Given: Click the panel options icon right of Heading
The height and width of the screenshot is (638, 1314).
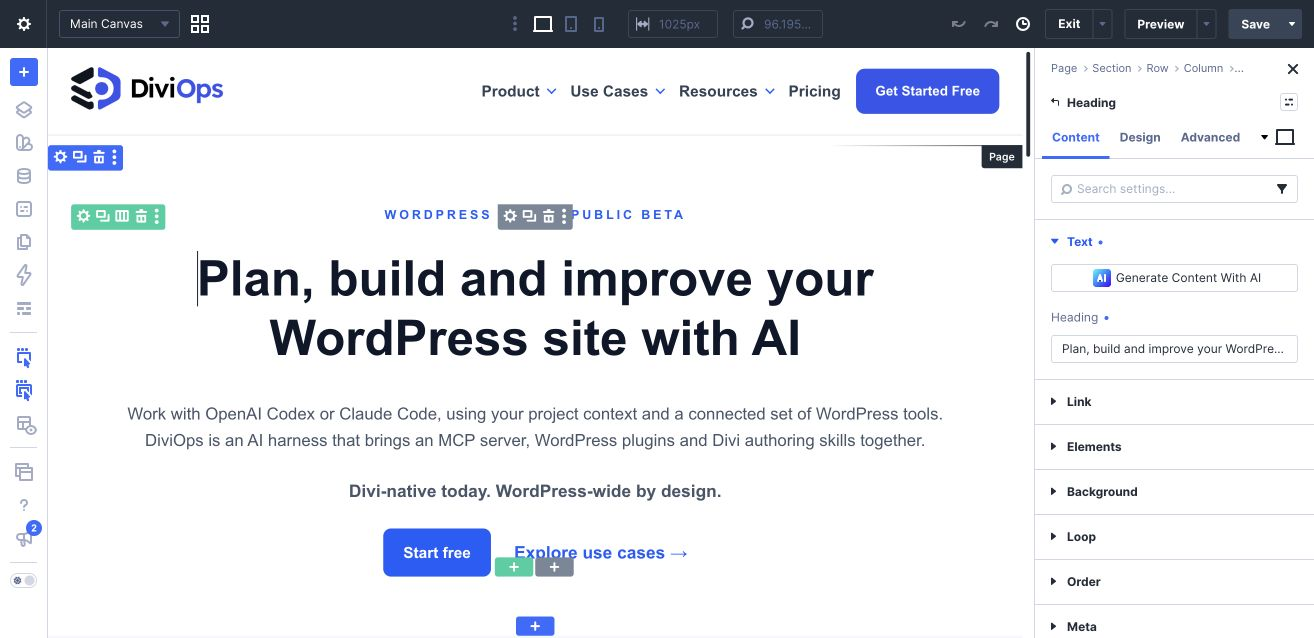Looking at the screenshot, I should (x=1288, y=102).
